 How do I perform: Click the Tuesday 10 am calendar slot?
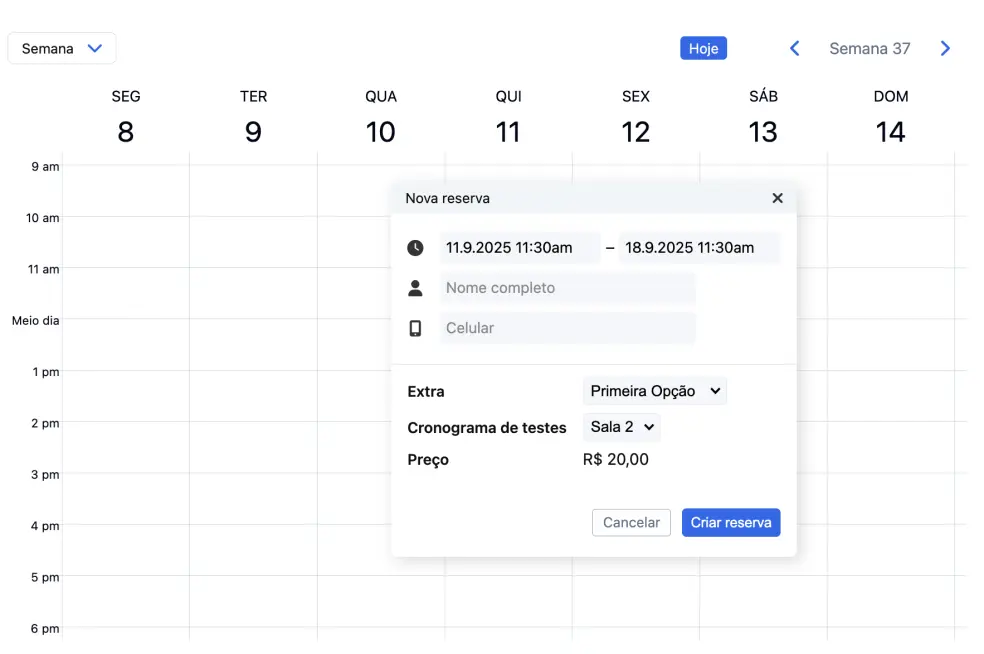(253, 242)
